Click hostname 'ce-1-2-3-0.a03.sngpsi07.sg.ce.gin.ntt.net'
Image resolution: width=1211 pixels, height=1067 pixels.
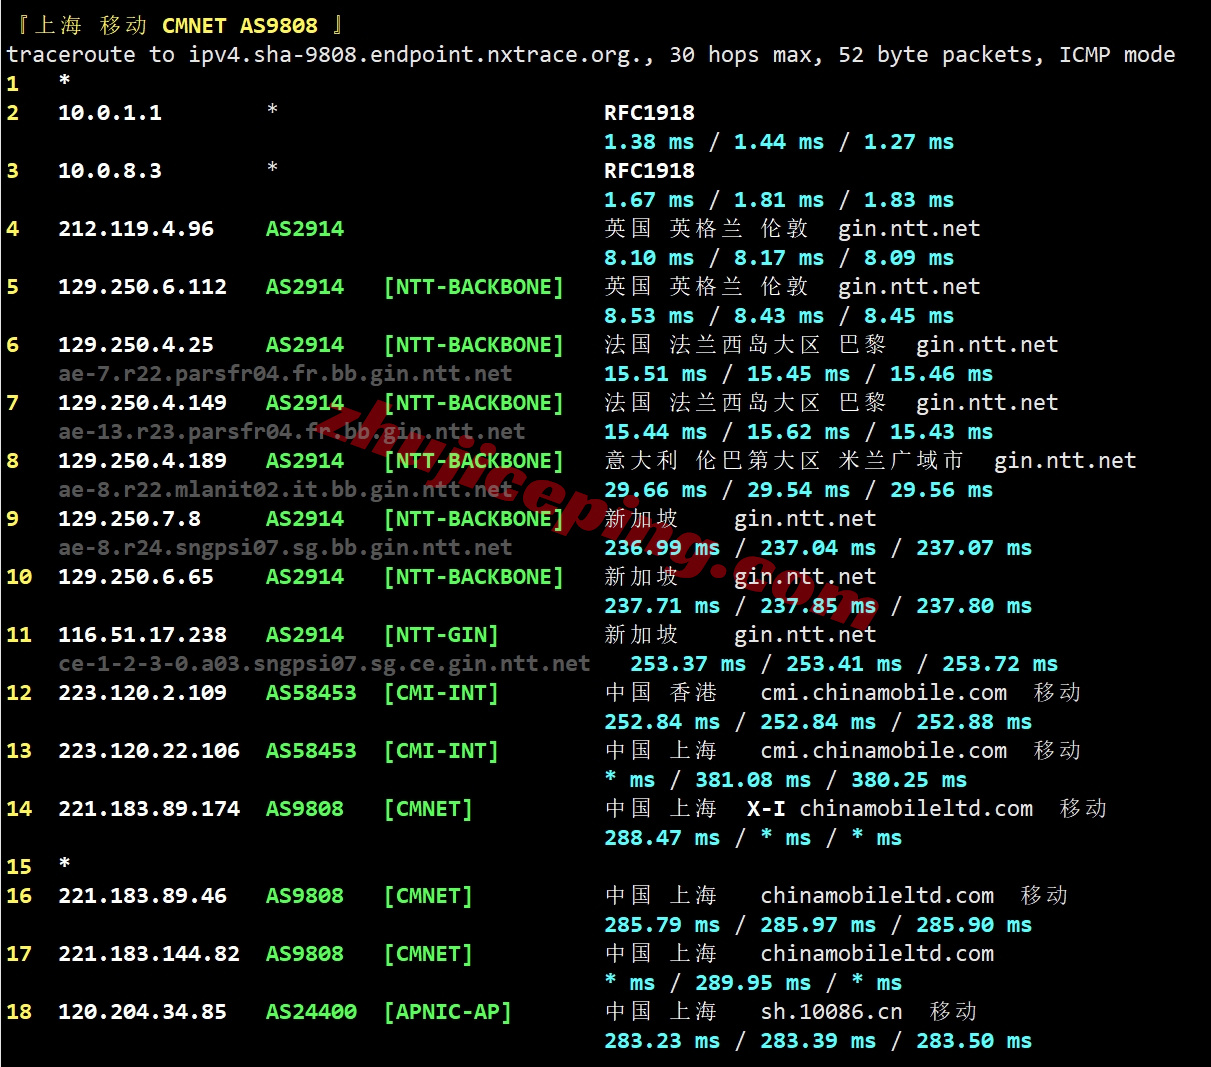(x=324, y=664)
